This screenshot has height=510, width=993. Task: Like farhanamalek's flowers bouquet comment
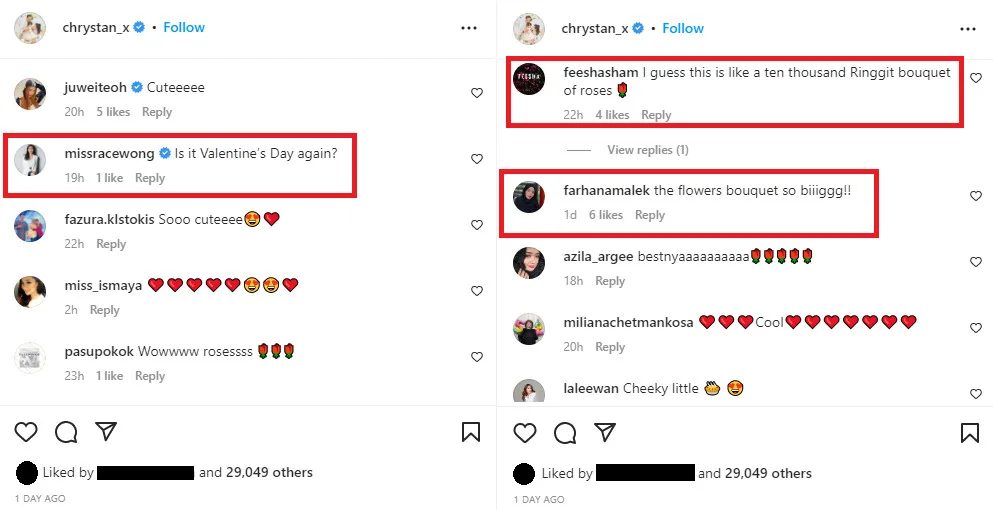click(x=976, y=196)
